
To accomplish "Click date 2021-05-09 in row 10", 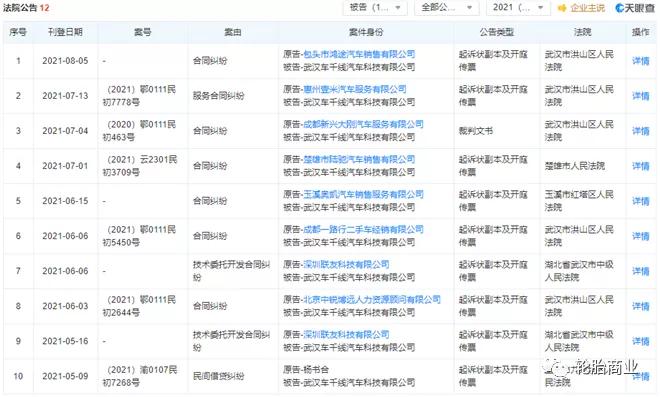I will (x=65, y=376).
